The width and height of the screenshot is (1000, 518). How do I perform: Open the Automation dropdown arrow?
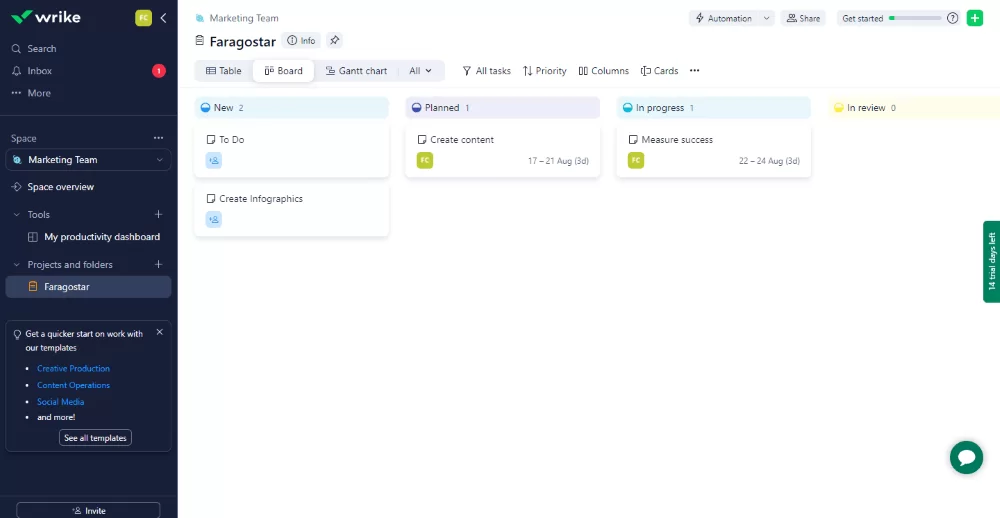[767, 18]
